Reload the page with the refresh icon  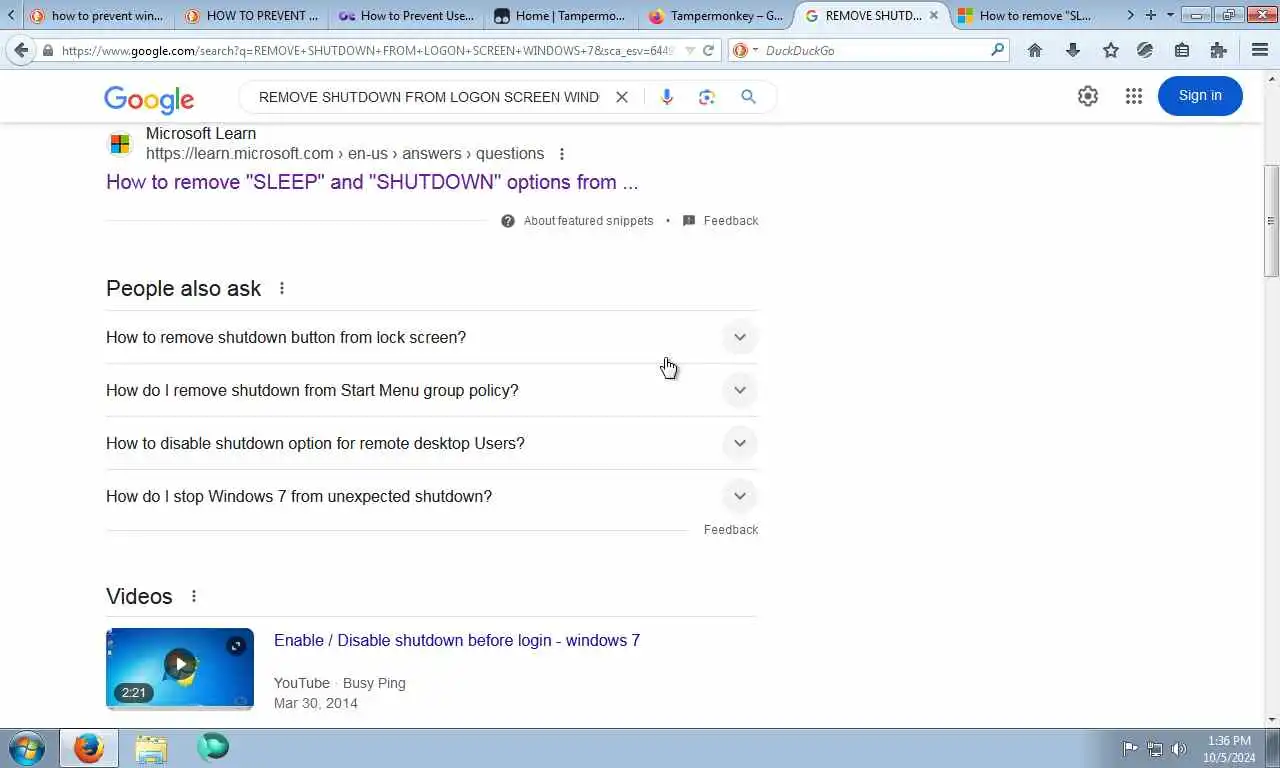[708, 50]
